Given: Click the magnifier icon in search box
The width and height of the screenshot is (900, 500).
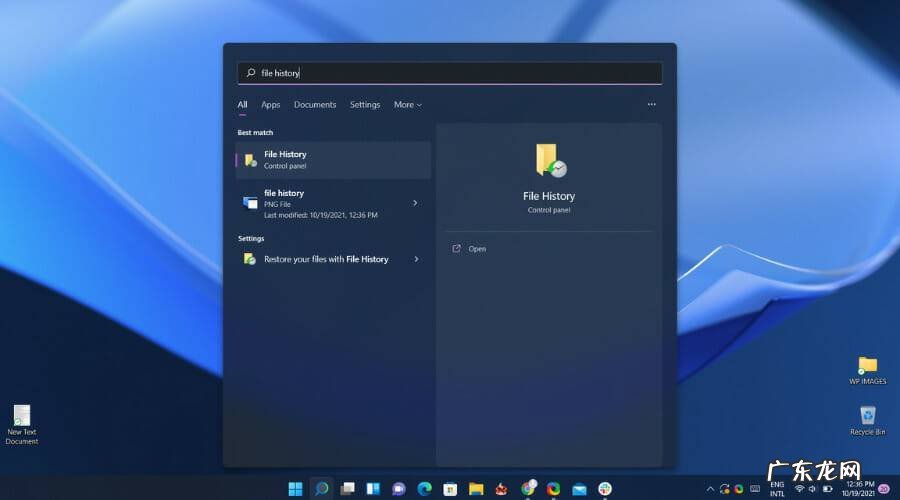Looking at the screenshot, I should coord(251,73).
